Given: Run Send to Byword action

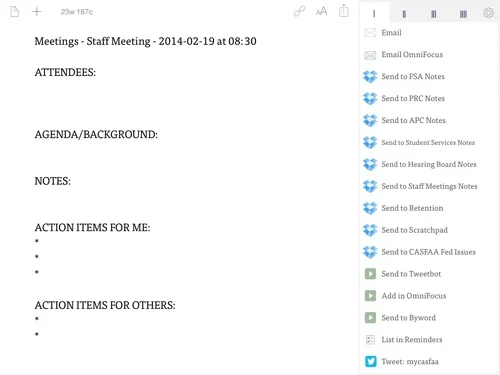Looking at the screenshot, I should pyautogui.click(x=408, y=318).
